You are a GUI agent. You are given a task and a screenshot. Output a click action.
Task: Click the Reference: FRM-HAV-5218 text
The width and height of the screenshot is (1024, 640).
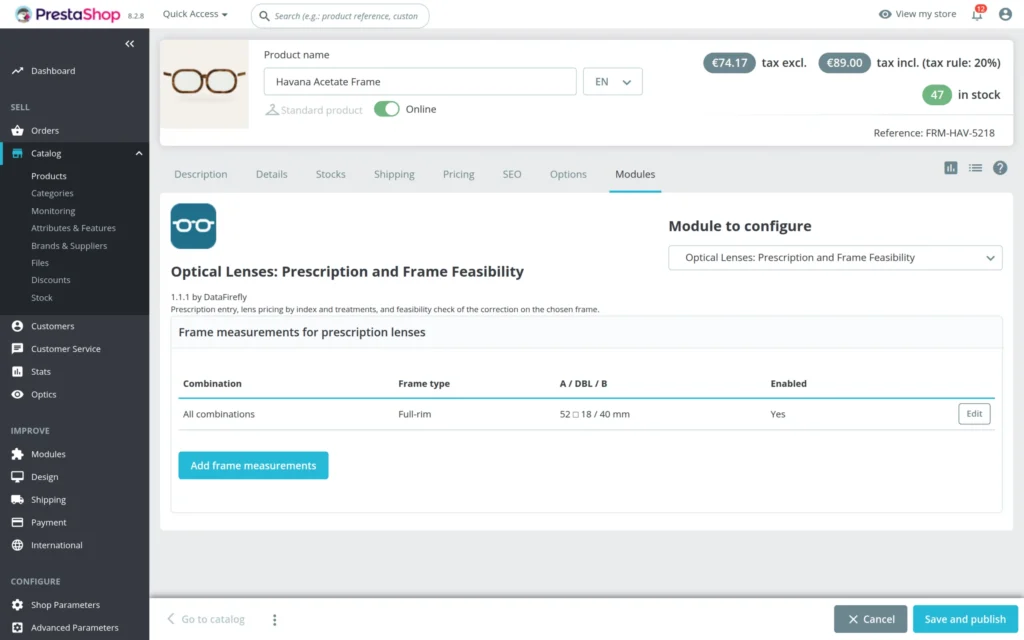[x=934, y=133]
